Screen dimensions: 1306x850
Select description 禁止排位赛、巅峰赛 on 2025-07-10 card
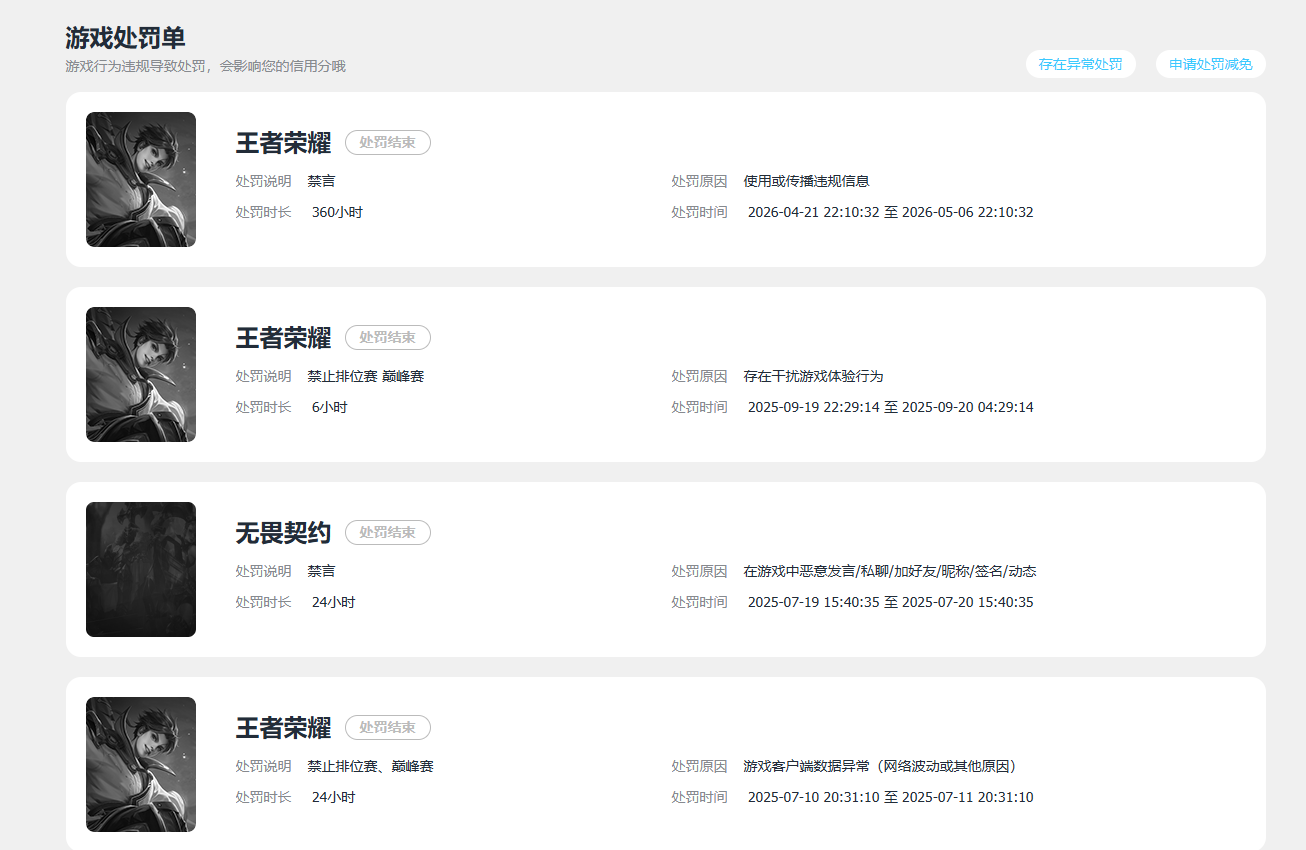[370, 766]
